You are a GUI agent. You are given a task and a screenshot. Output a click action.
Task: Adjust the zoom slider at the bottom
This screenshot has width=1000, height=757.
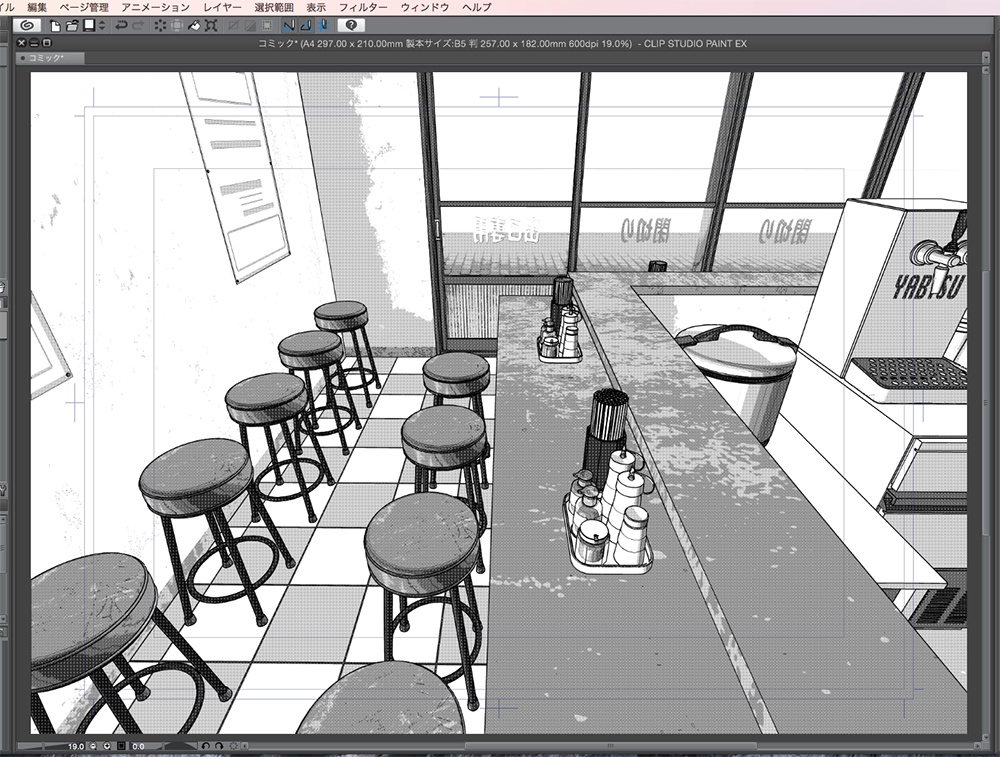(x=45, y=745)
